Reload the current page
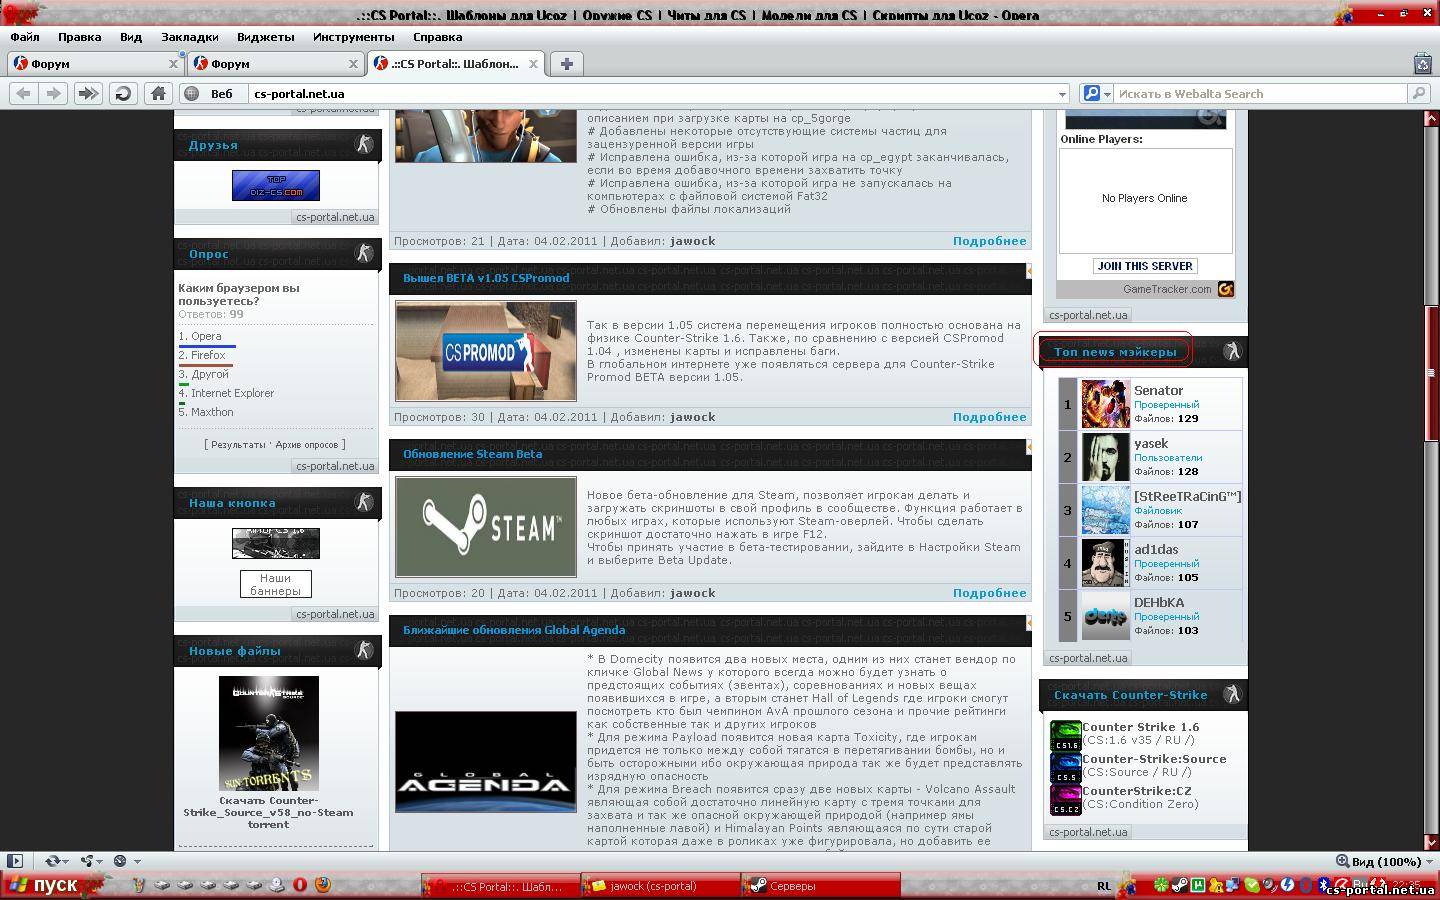Screen dimensions: 1440x900 coord(123,93)
